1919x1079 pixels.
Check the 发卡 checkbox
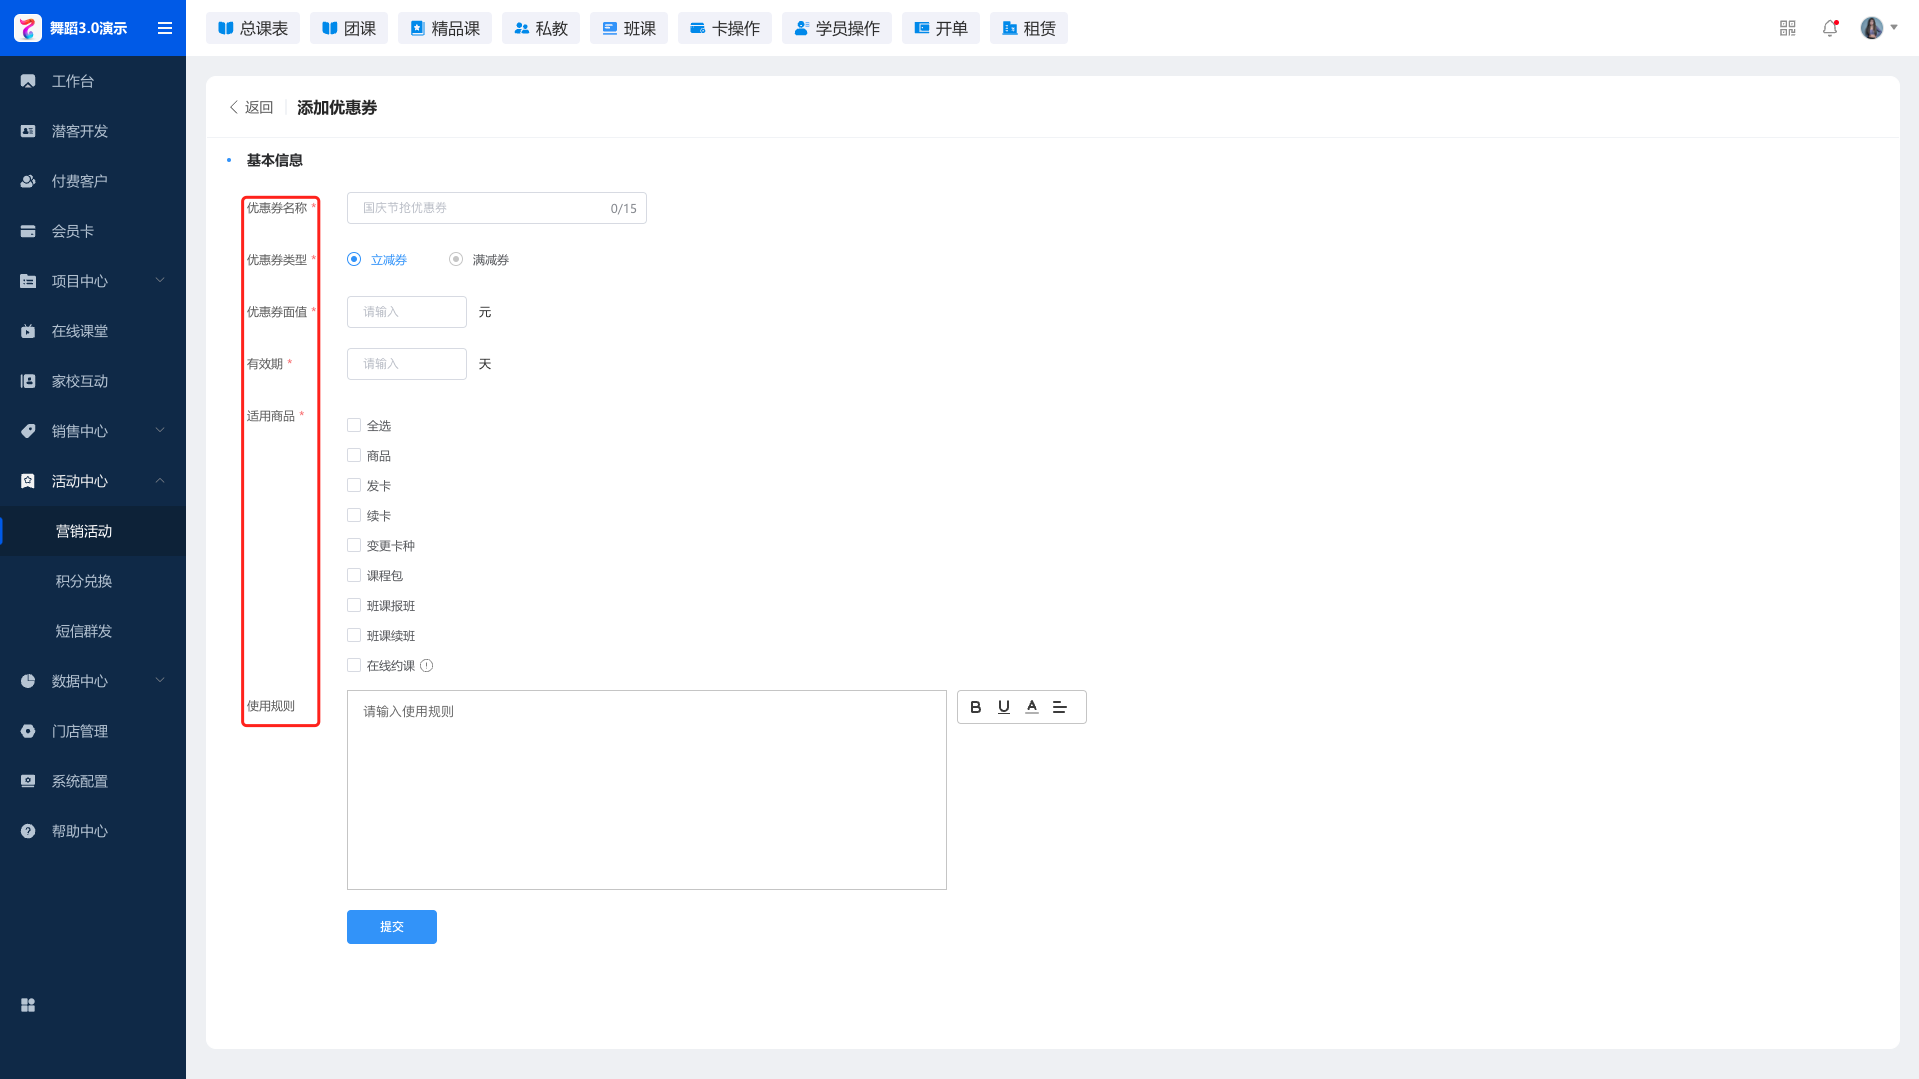354,485
